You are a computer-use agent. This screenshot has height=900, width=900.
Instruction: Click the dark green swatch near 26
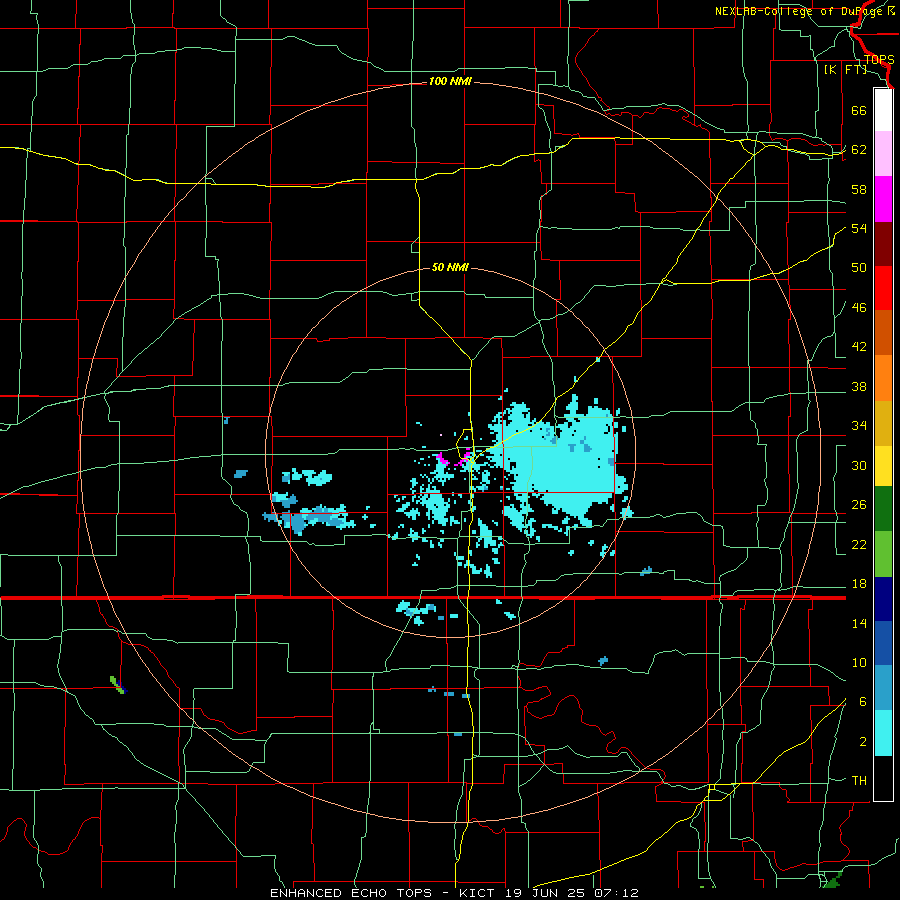coord(883,509)
